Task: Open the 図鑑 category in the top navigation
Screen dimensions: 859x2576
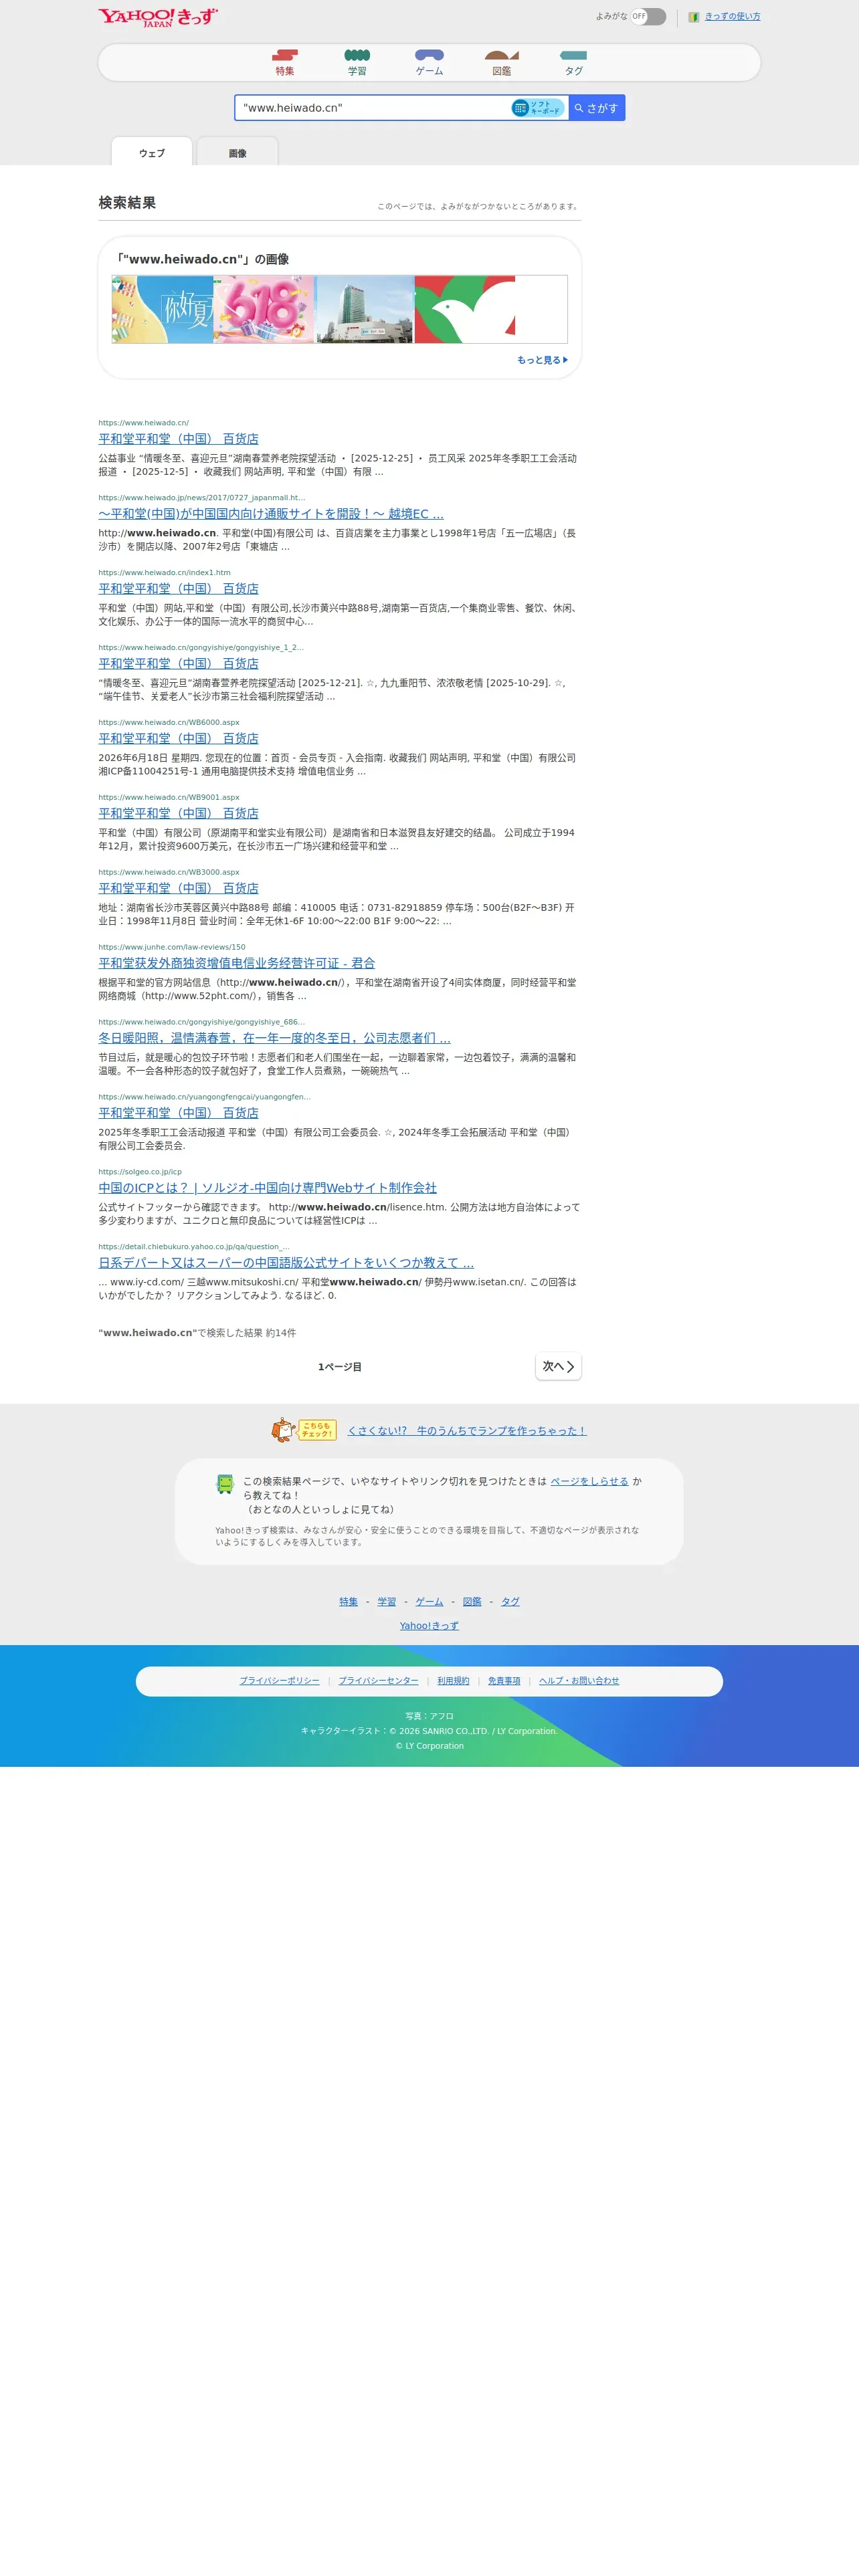Action: [x=502, y=63]
